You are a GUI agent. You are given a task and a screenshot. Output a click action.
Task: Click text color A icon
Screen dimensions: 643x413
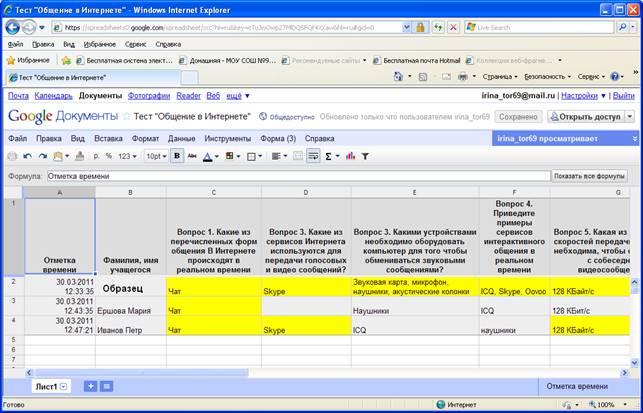(207, 156)
